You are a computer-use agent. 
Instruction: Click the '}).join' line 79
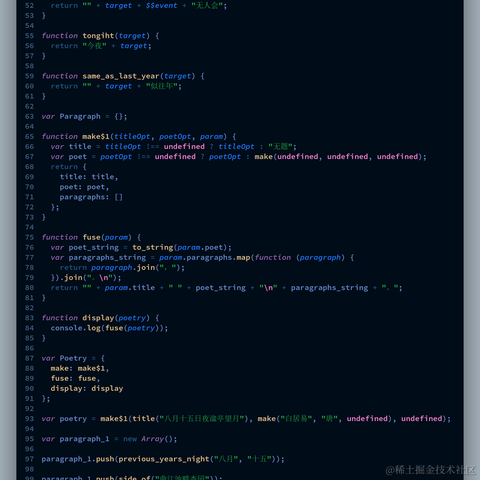(86, 278)
